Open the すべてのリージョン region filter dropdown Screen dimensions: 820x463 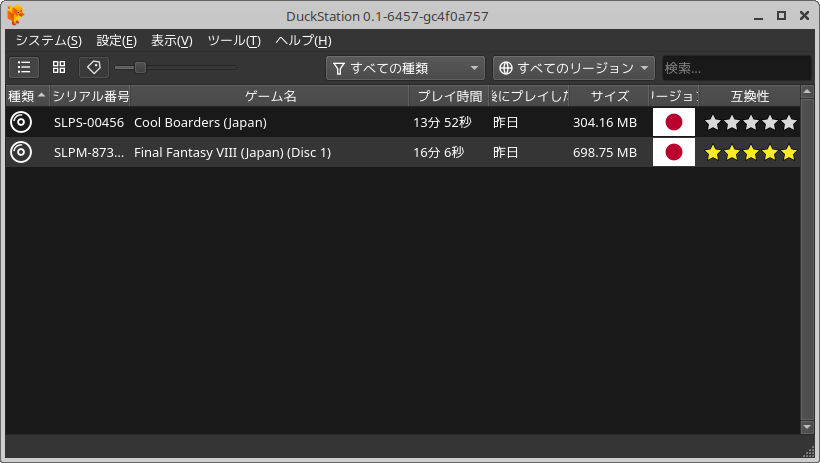574,68
